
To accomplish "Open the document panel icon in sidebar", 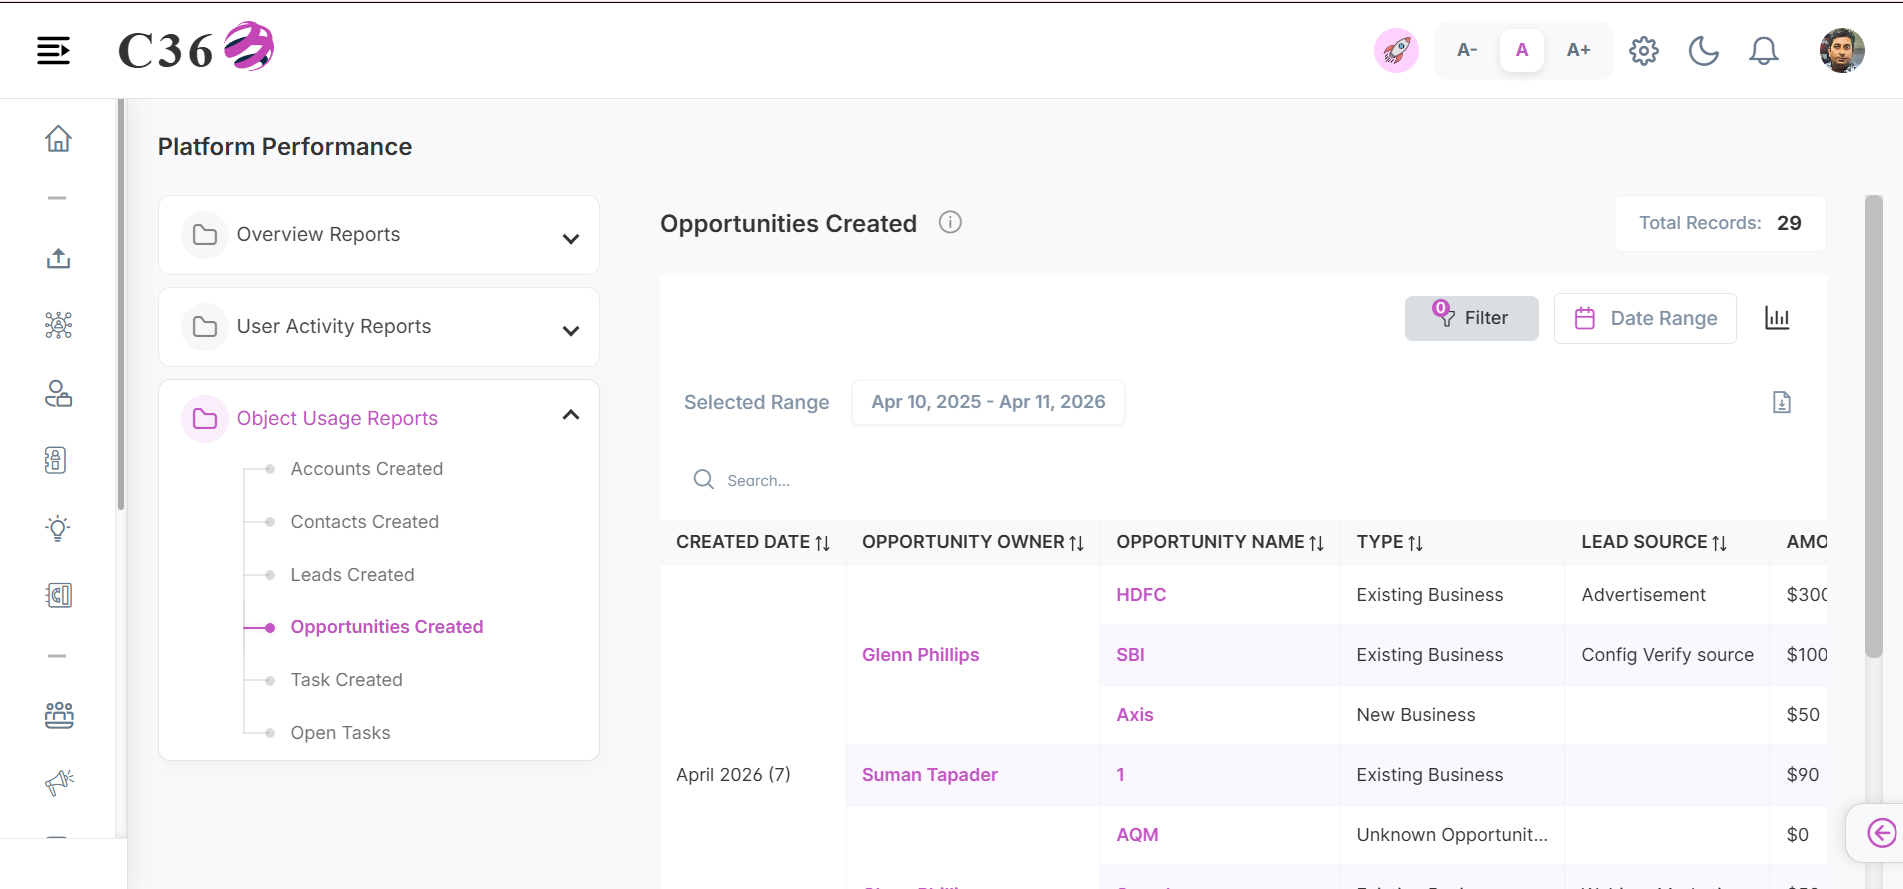I will click(58, 595).
